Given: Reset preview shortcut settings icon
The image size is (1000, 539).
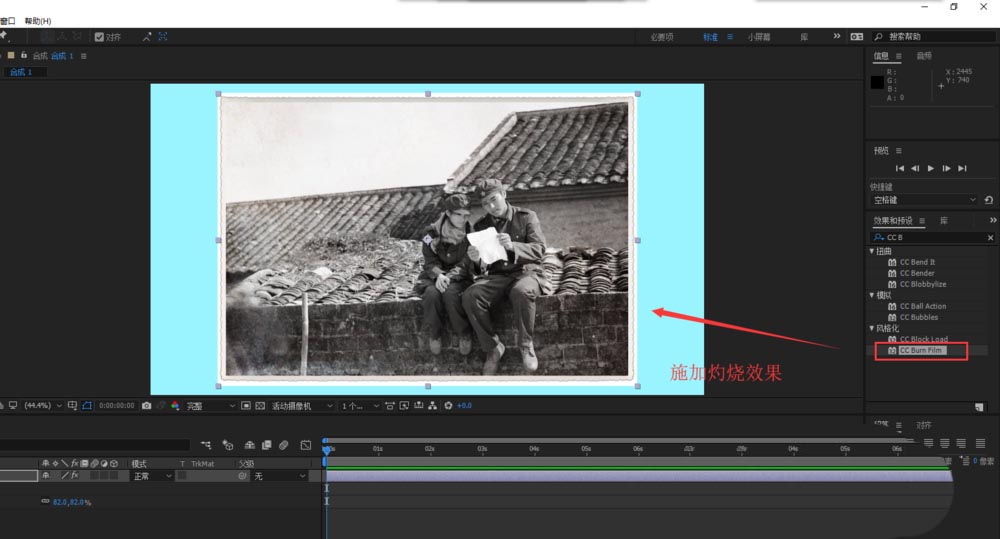Looking at the screenshot, I should click(x=989, y=200).
